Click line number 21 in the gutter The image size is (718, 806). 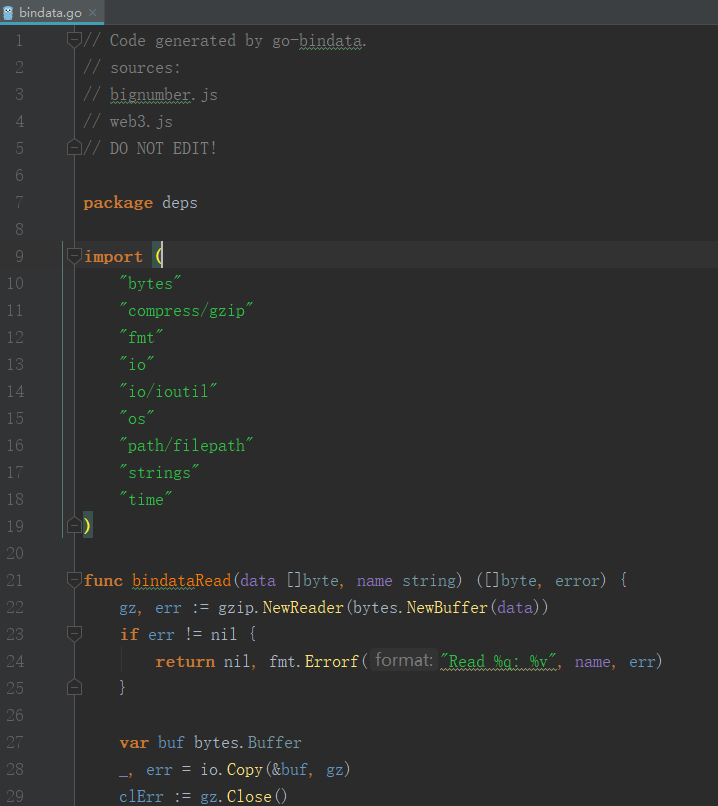[x=15, y=580]
